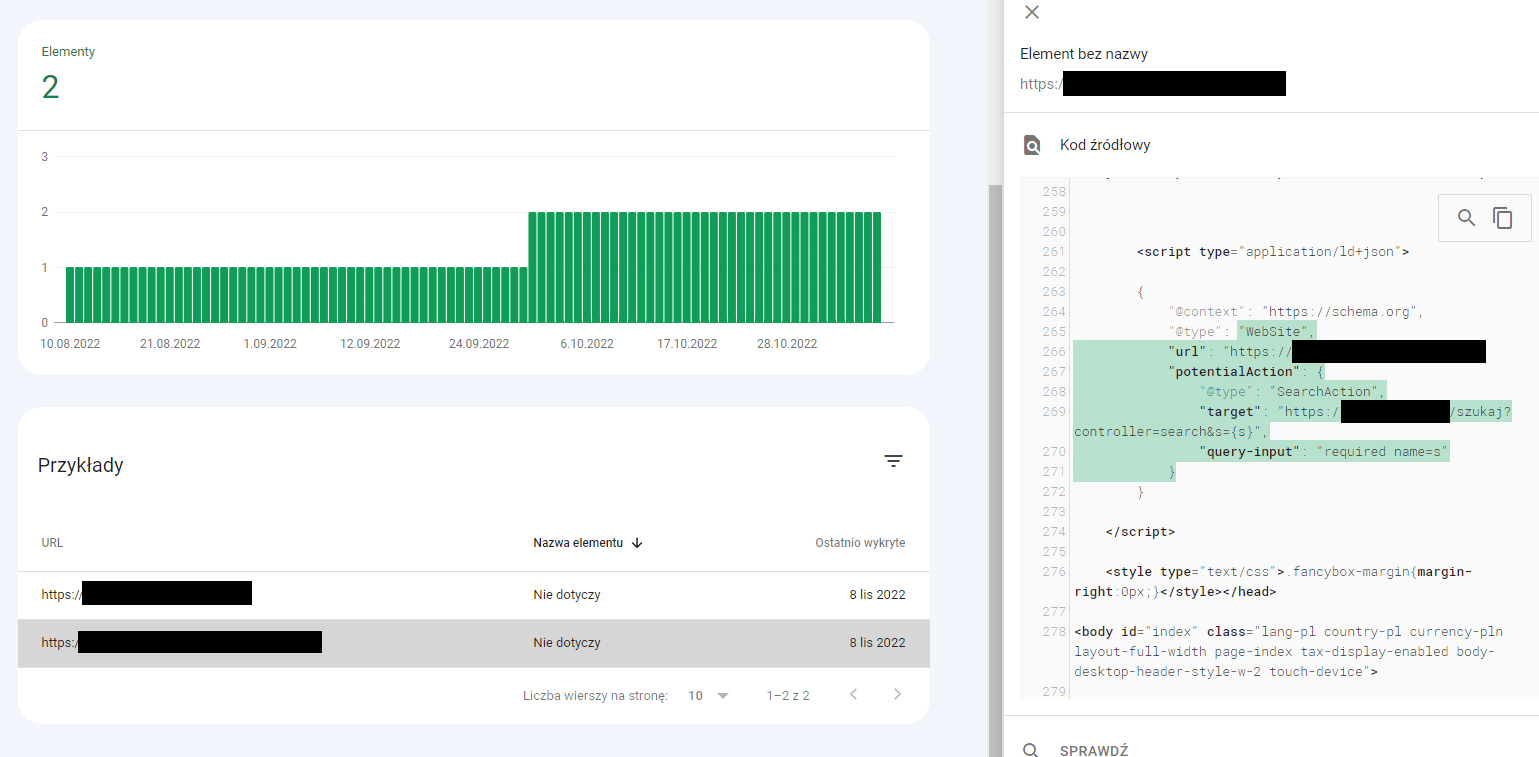Screen dimensions: 1539x757
Task: Sort by the Nazwa elementu column header
Action: coord(578,543)
